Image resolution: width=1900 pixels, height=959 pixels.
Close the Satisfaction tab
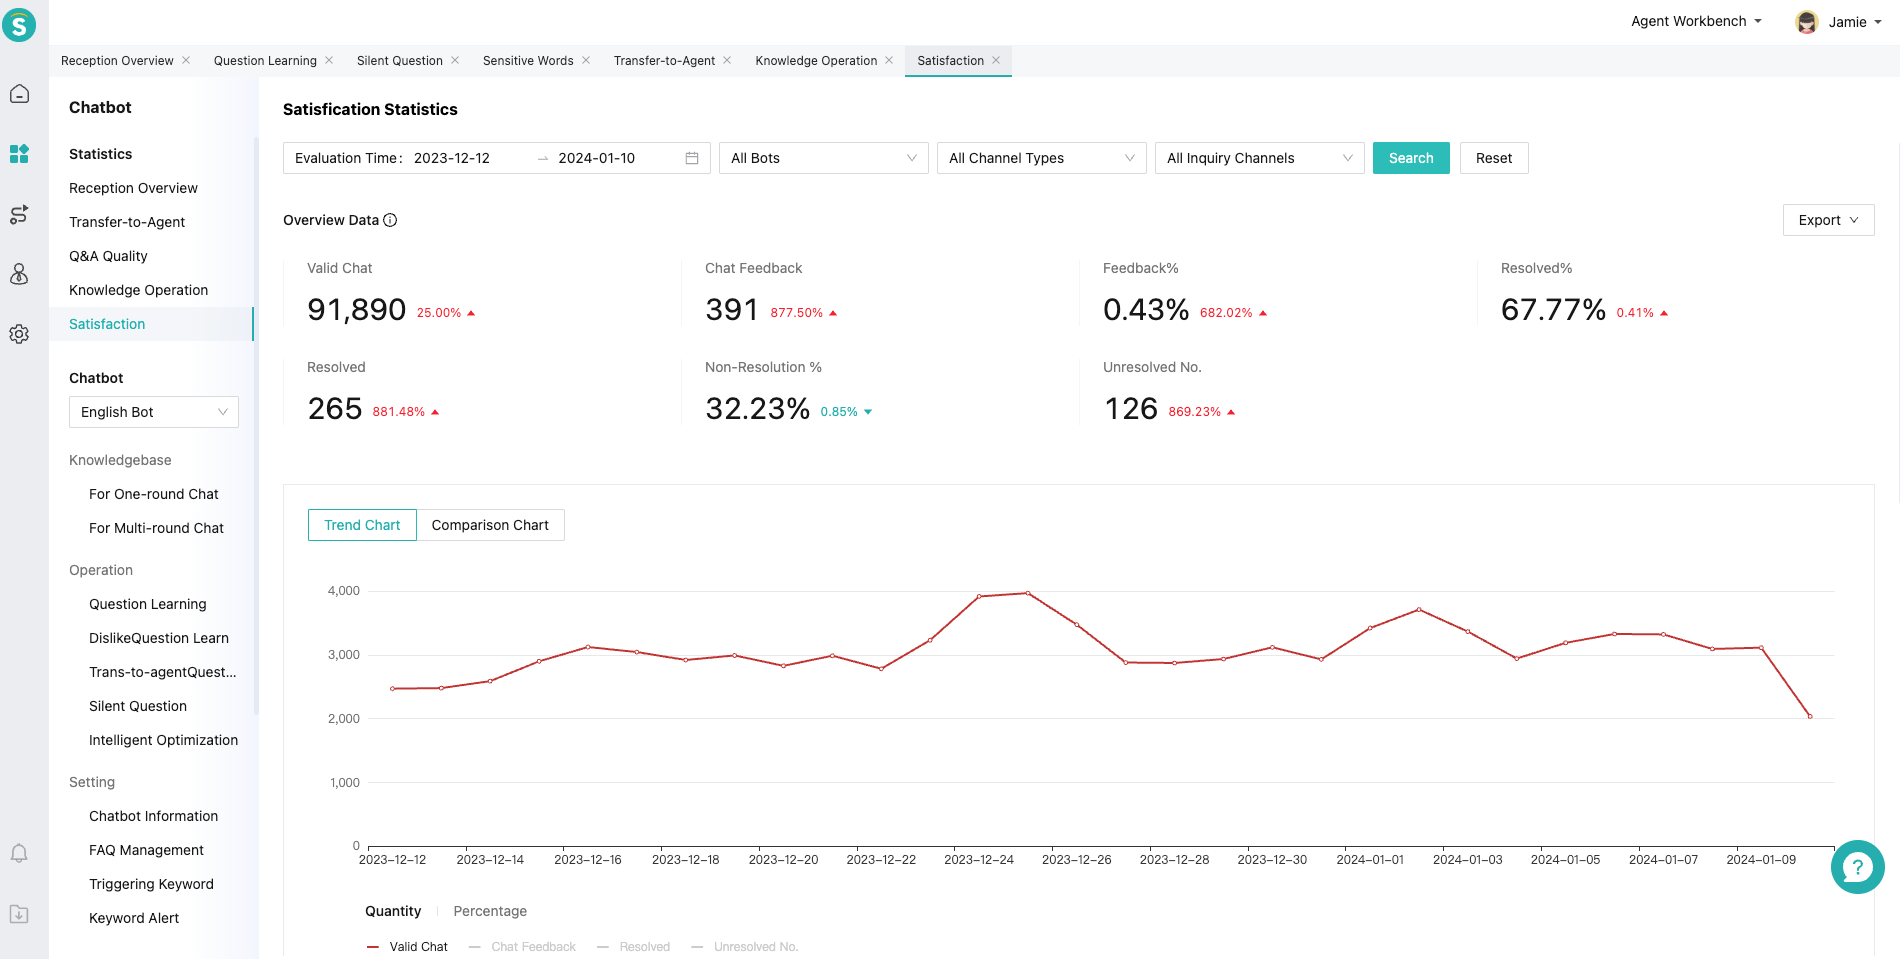[x=996, y=60]
